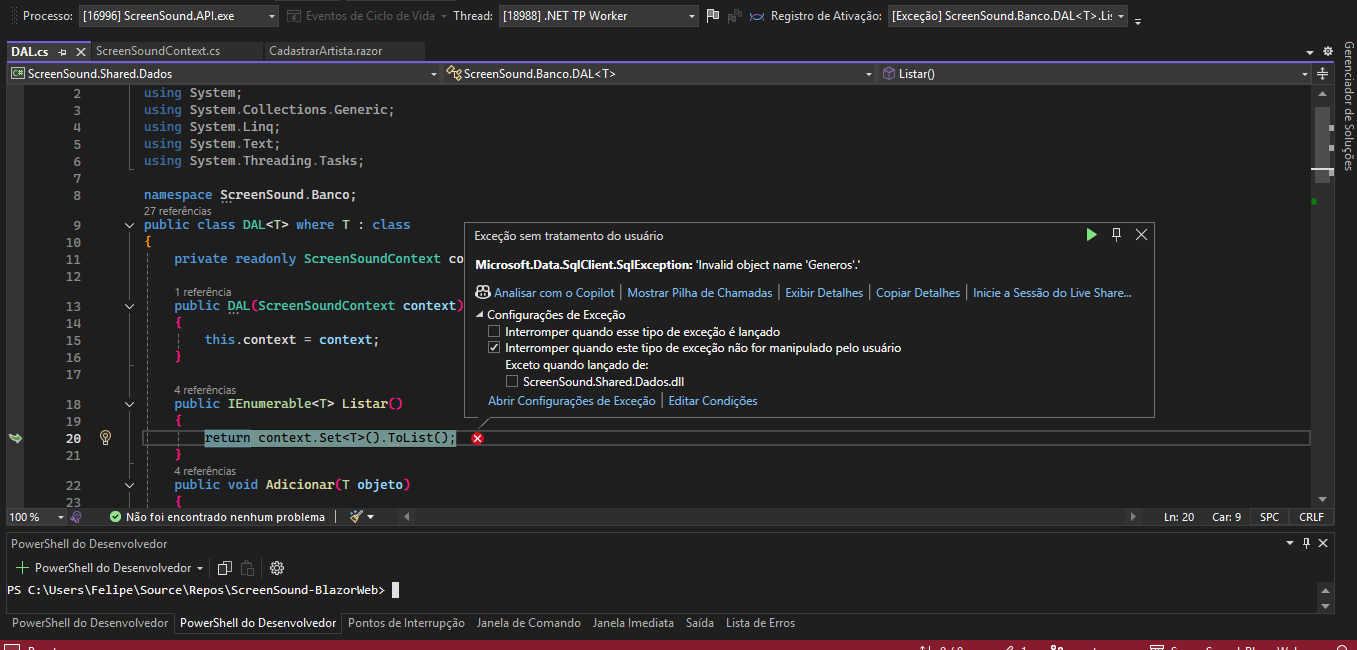Pin the exception helper popup
The height and width of the screenshot is (650, 1357).
tap(1116, 234)
